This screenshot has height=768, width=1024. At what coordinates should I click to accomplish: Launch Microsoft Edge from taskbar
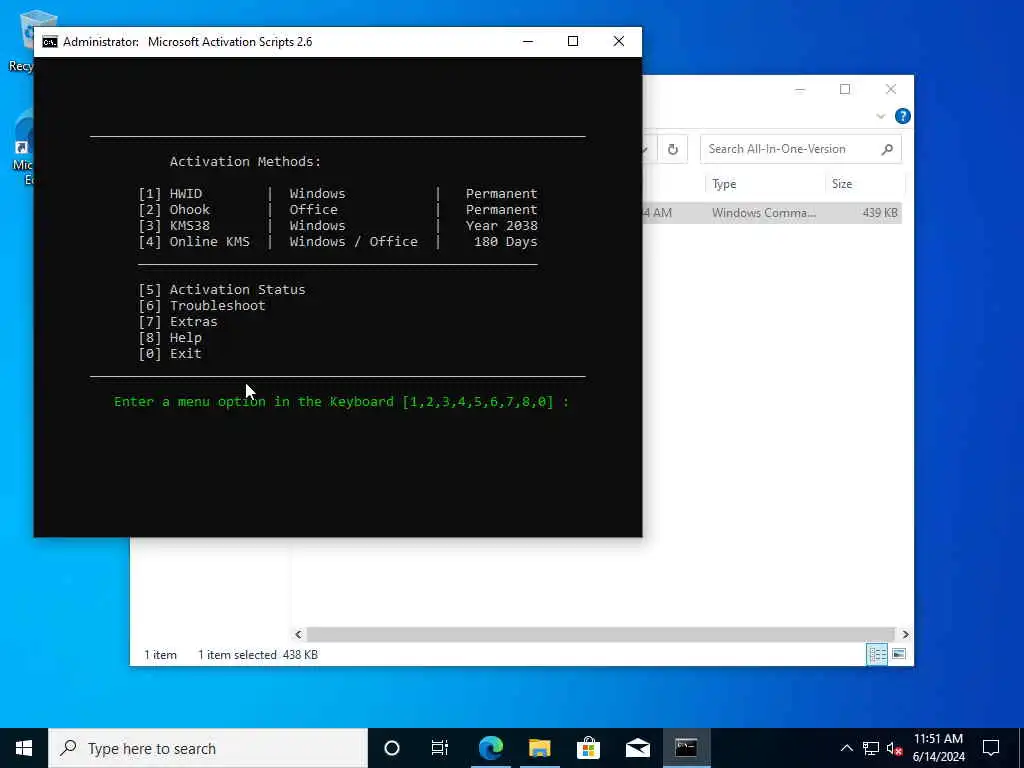(490, 748)
